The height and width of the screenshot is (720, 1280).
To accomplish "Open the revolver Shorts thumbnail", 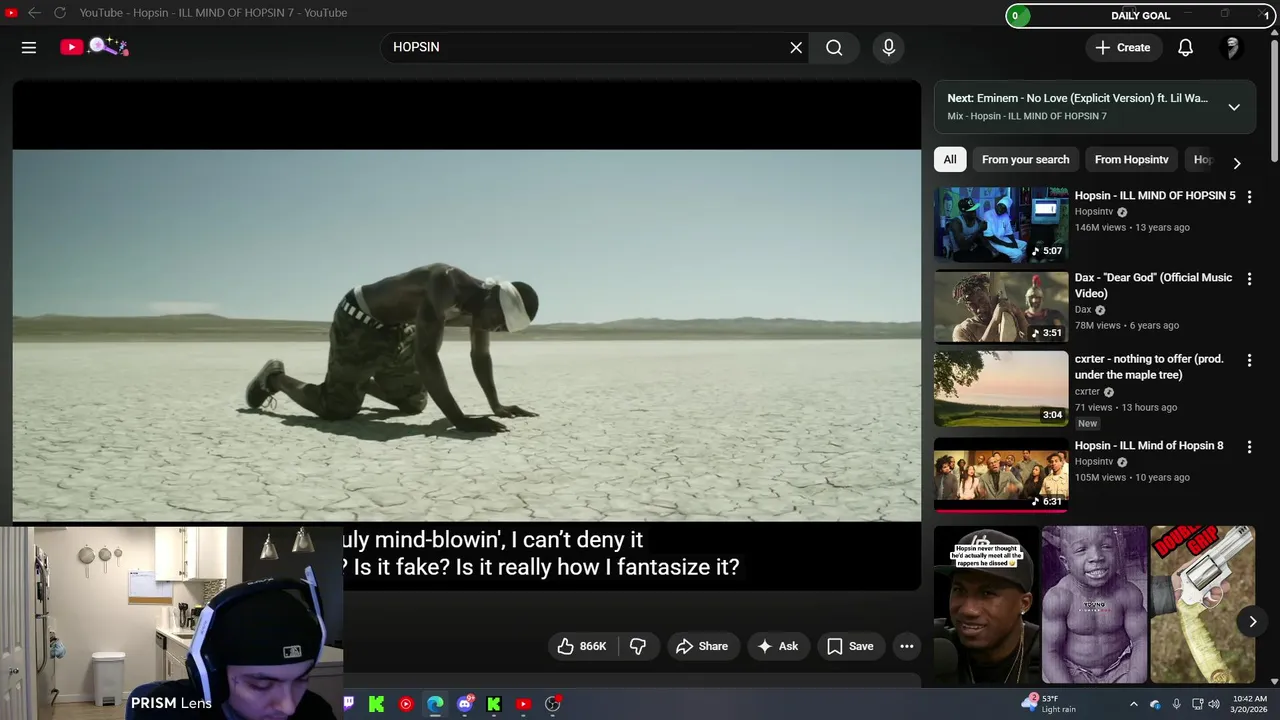I will [x=1202, y=605].
